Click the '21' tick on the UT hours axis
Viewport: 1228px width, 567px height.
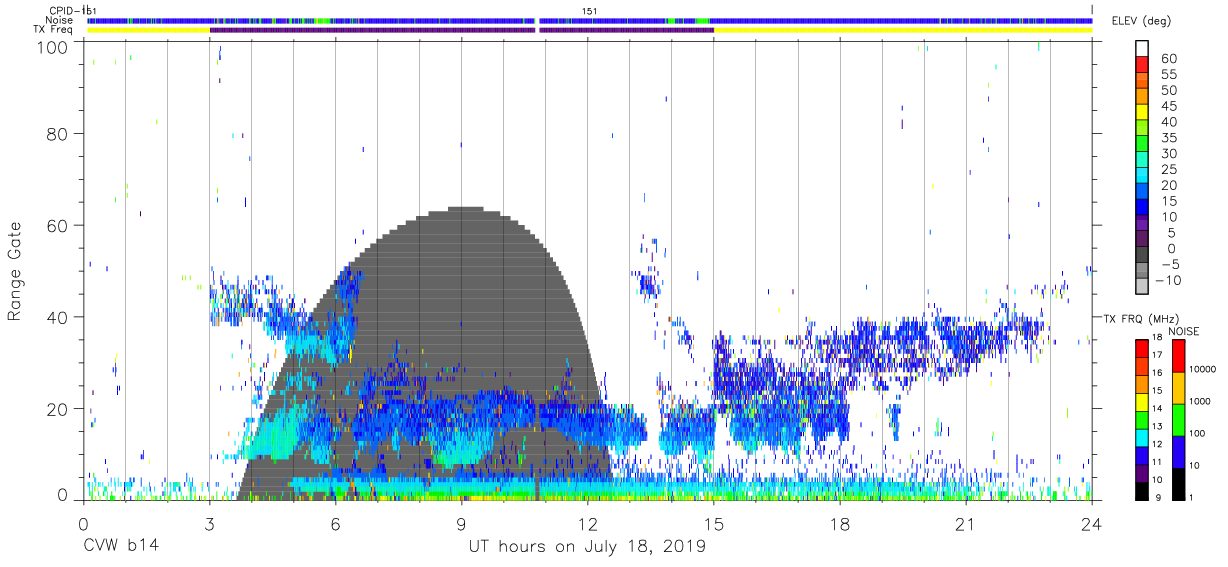click(966, 524)
